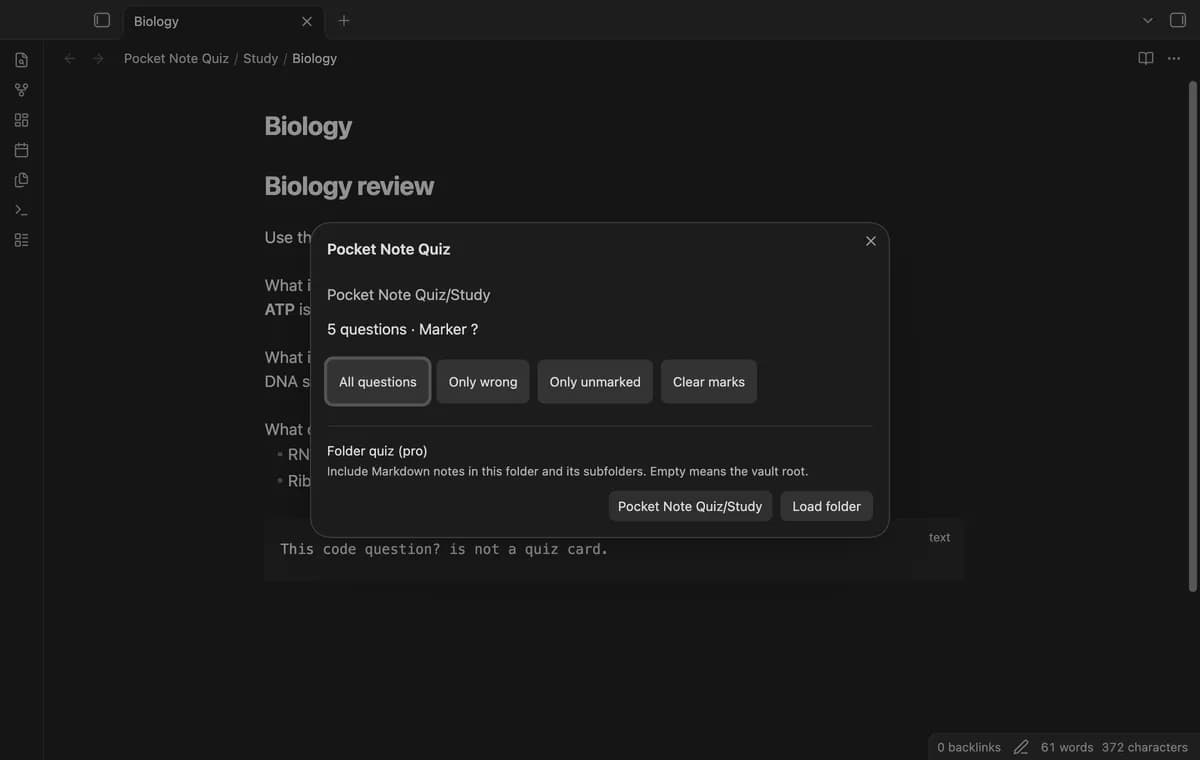Viewport: 1200px width, 760px height.
Task: Click the code block line 'This code question?'
Action: coord(444,549)
